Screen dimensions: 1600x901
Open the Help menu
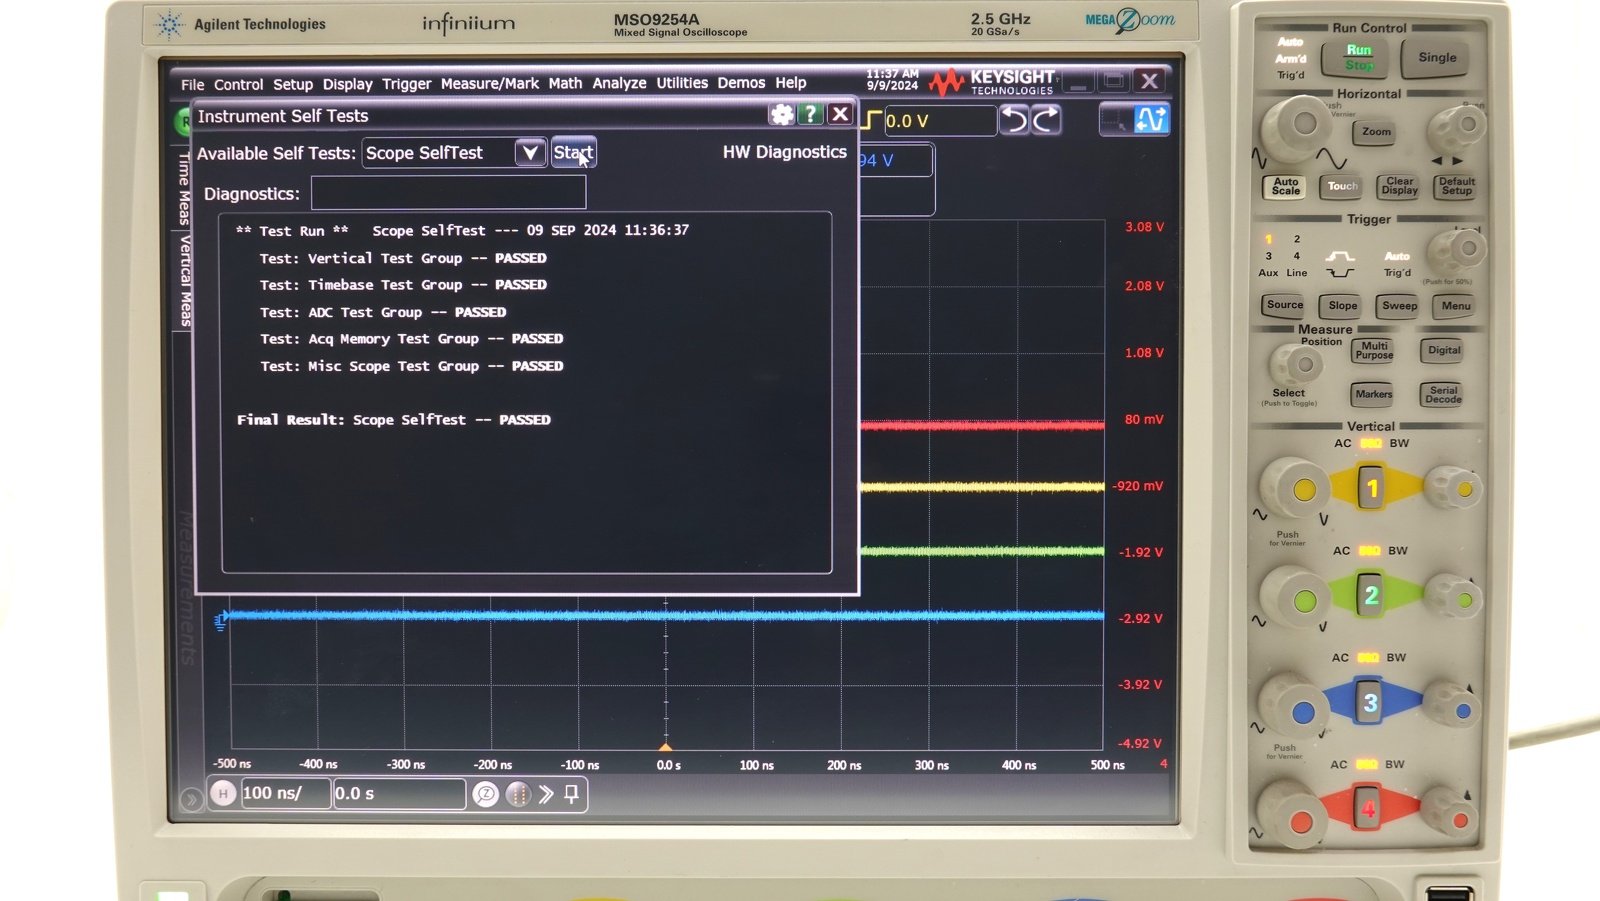tap(790, 83)
